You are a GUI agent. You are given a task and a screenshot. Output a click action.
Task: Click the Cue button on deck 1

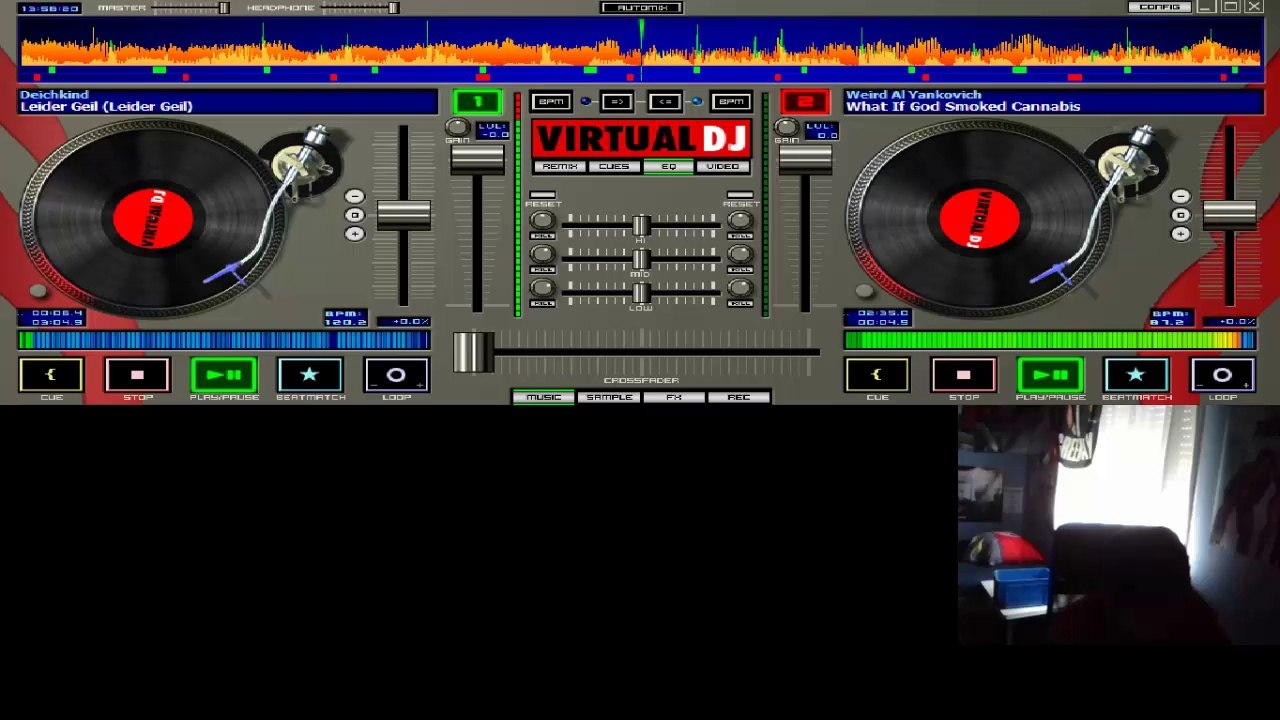coord(51,375)
